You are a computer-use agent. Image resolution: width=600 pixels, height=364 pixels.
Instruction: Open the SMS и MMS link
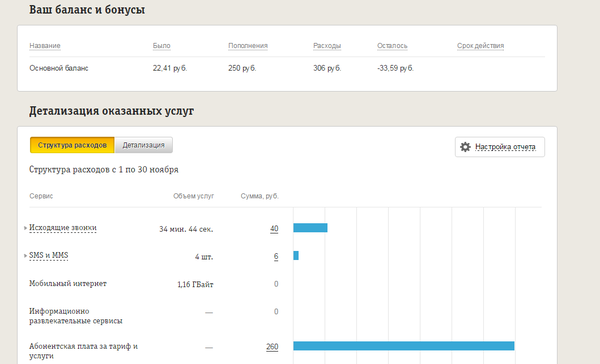tap(49, 255)
